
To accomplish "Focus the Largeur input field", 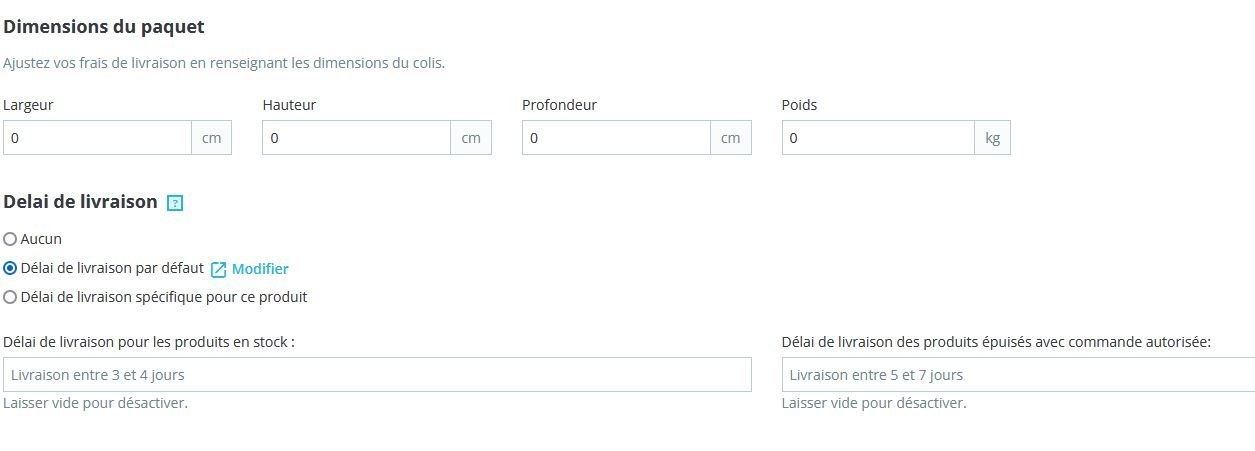I will click(x=97, y=138).
